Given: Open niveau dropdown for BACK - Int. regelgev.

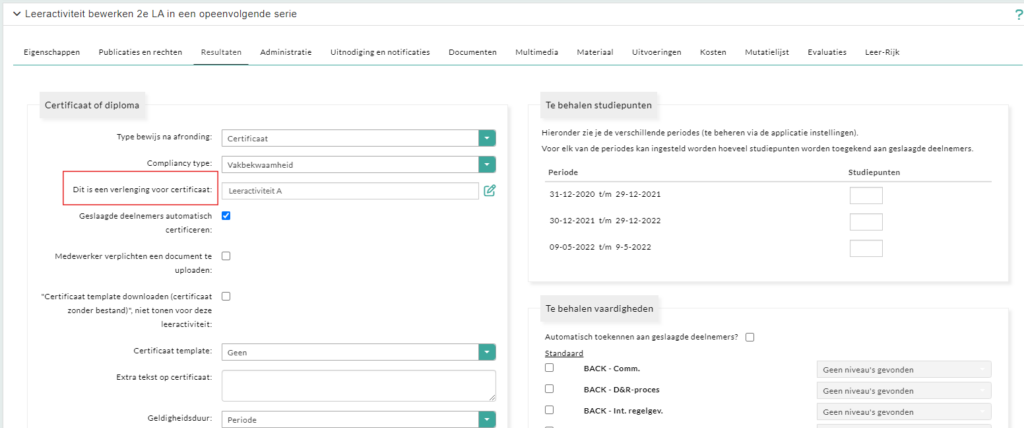Looking at the screenshot, I should coord(903,410).
